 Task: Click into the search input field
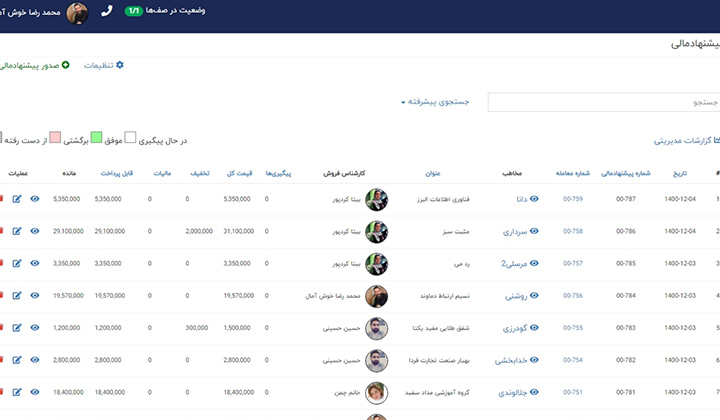coord(600,102)
